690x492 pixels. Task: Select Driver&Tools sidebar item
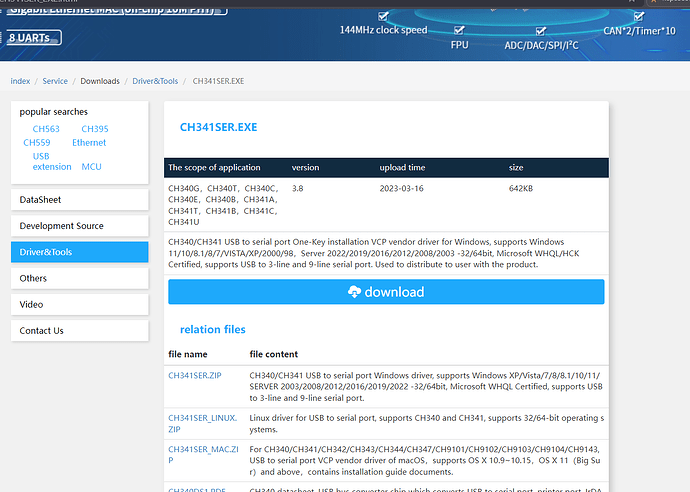pyautogui.click(x=80, y=252)
